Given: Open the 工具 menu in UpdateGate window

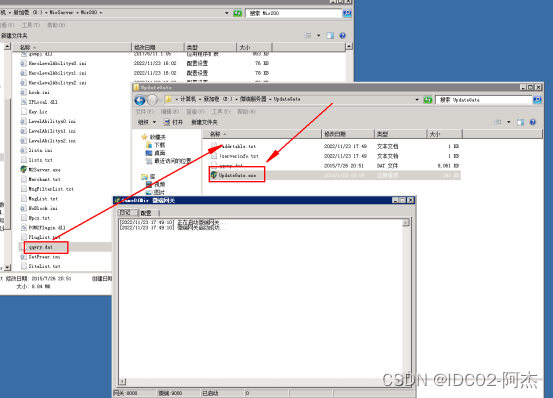Looking at the screenshot, I should 219,112.
